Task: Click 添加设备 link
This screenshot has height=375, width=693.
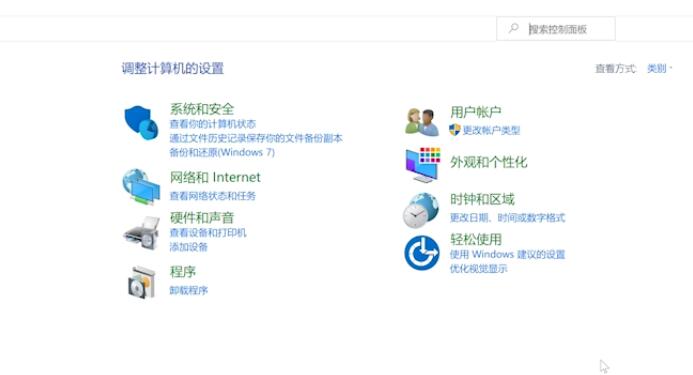Action: (189, 247)
